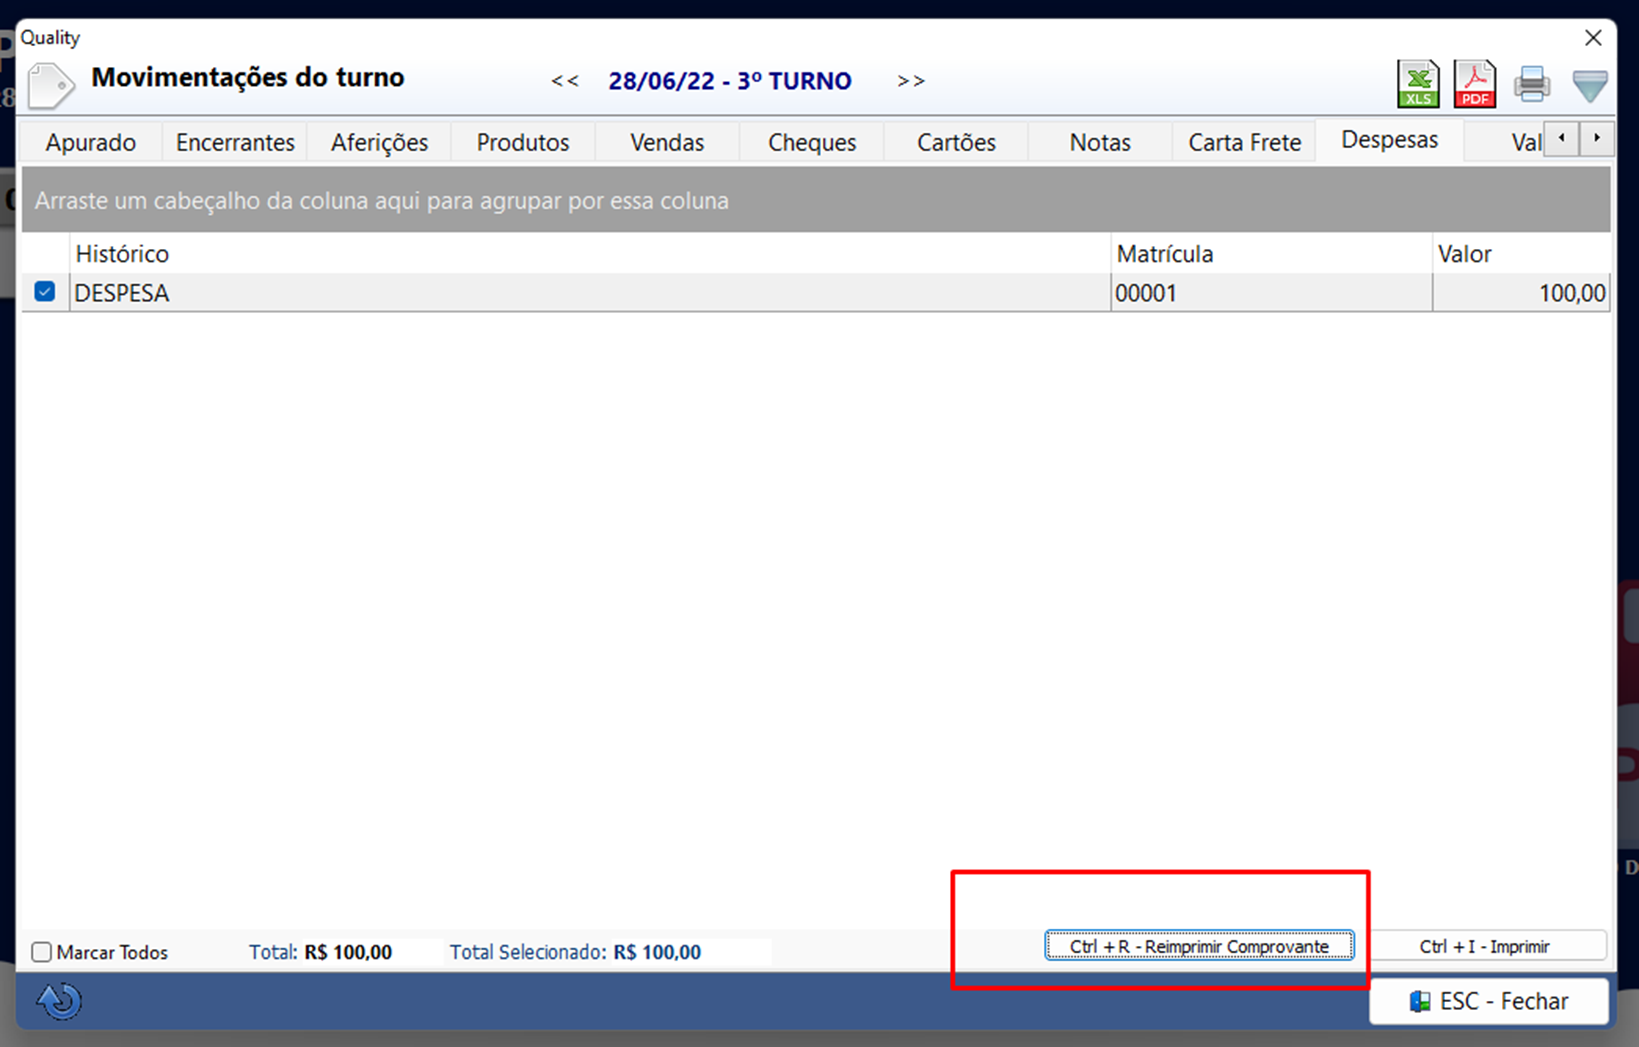Select the DESPESA history cell
Viewport: 1639px width, 1047px height.
(x=590, y=293)
